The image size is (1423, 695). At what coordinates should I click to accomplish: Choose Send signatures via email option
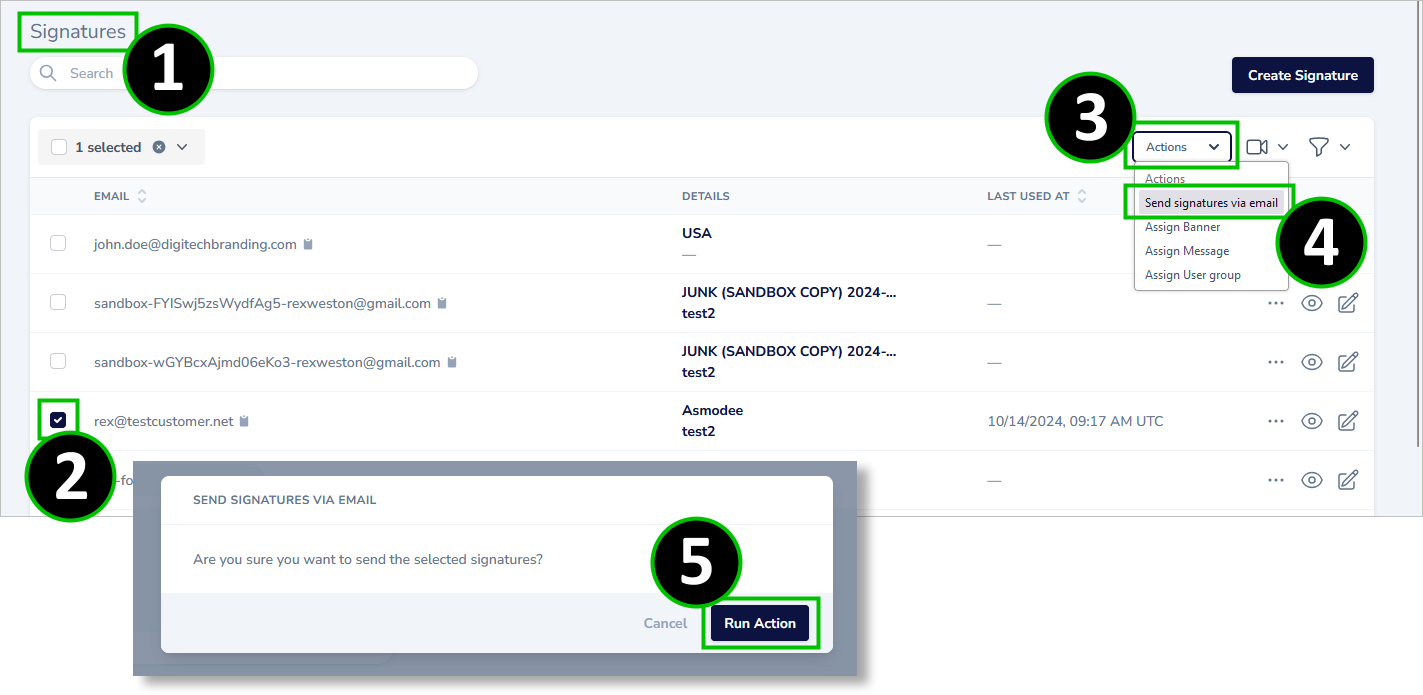[1210, 202]
